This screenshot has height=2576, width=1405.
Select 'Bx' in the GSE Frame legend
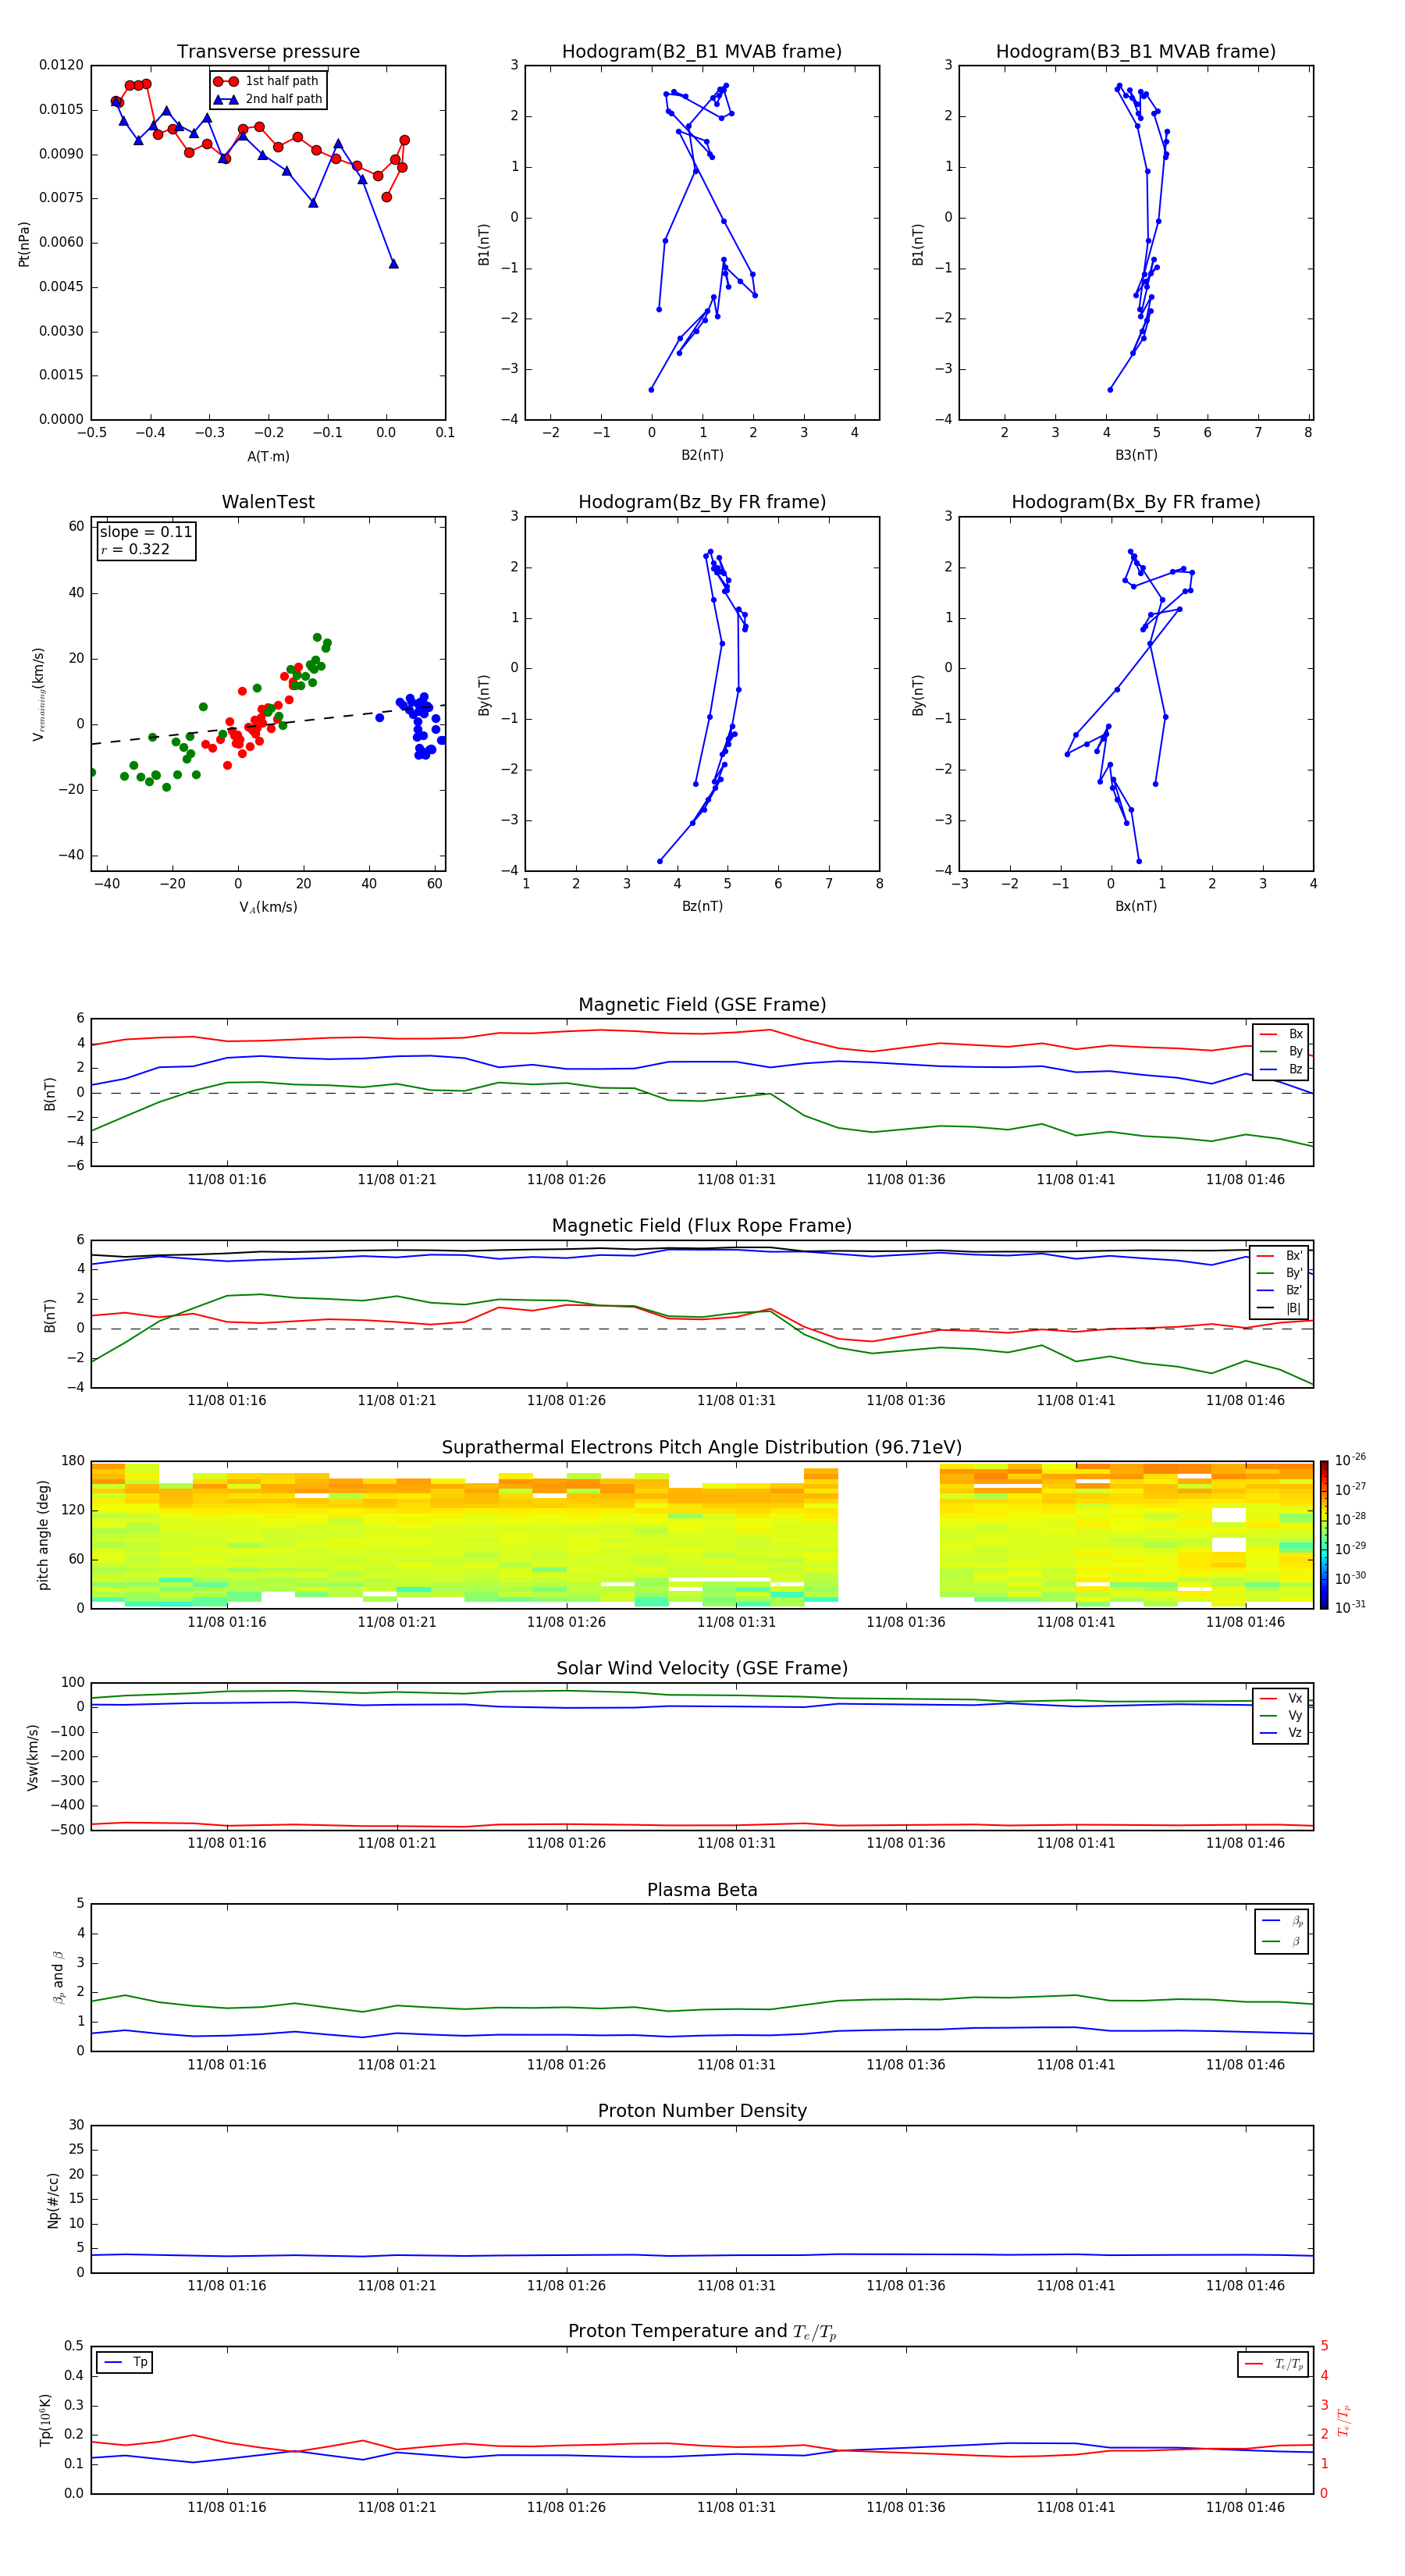click(1281, 1034)
